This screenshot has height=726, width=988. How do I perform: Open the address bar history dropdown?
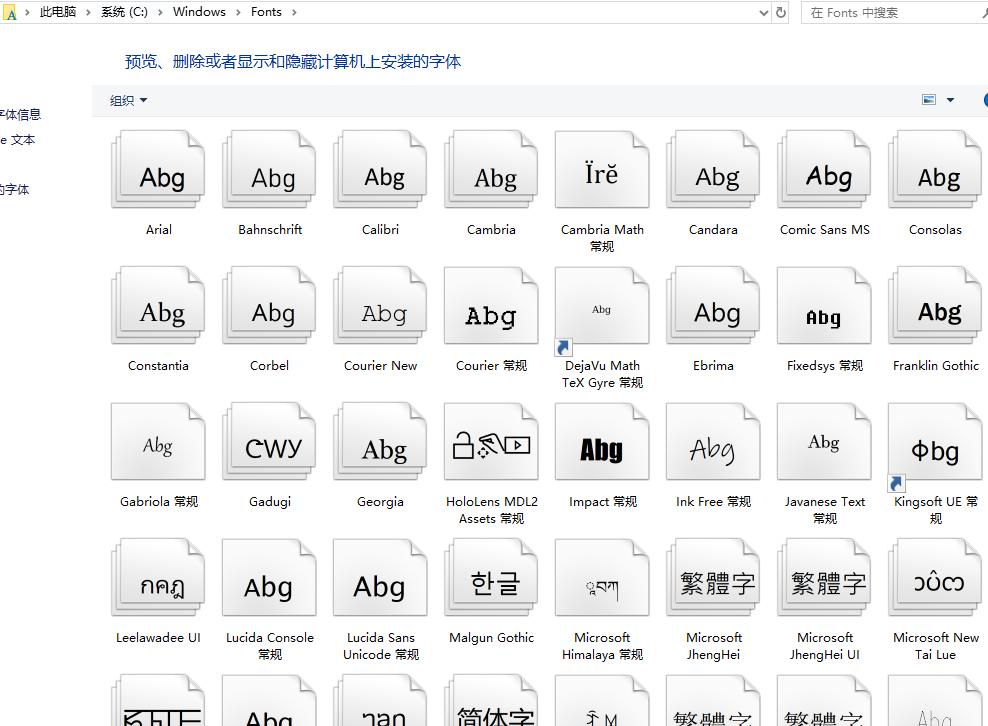coord(764,13)
